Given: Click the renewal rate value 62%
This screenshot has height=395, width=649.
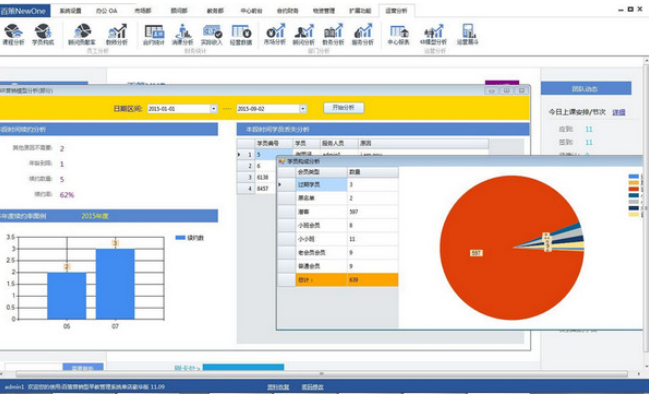Looking at the screenshot, I should coord(67,195).
